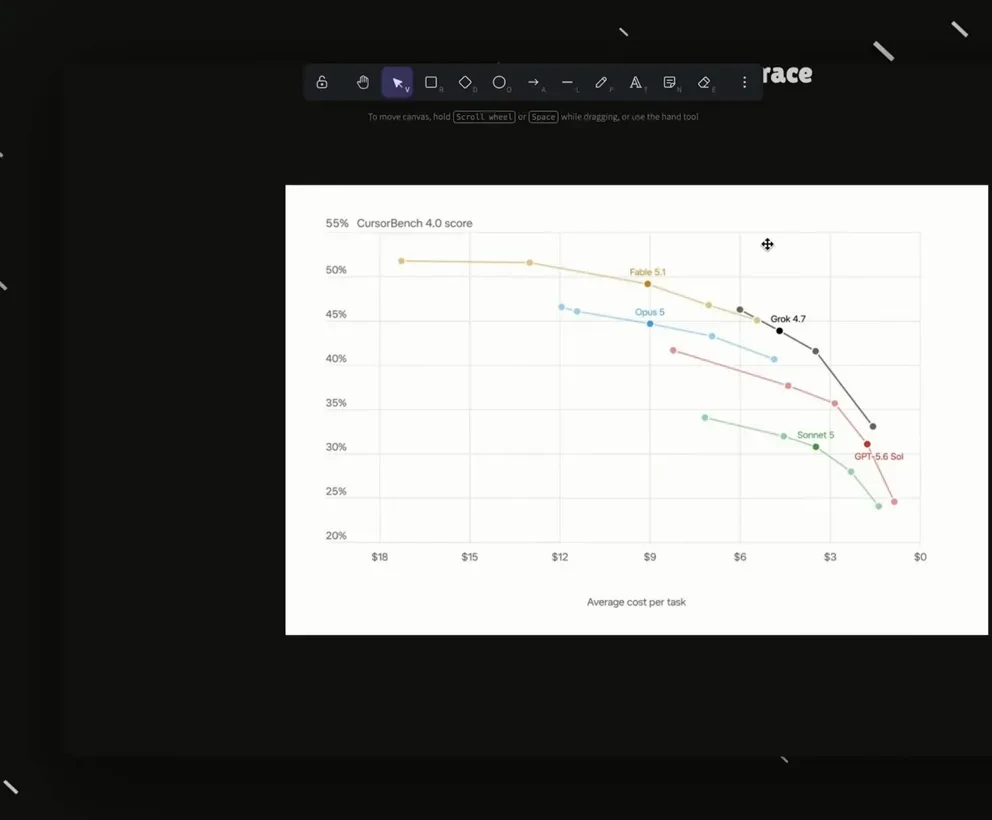Click the '20%' y-axis label
This screenshot has width=992, height=820.
tap(336, 535)
